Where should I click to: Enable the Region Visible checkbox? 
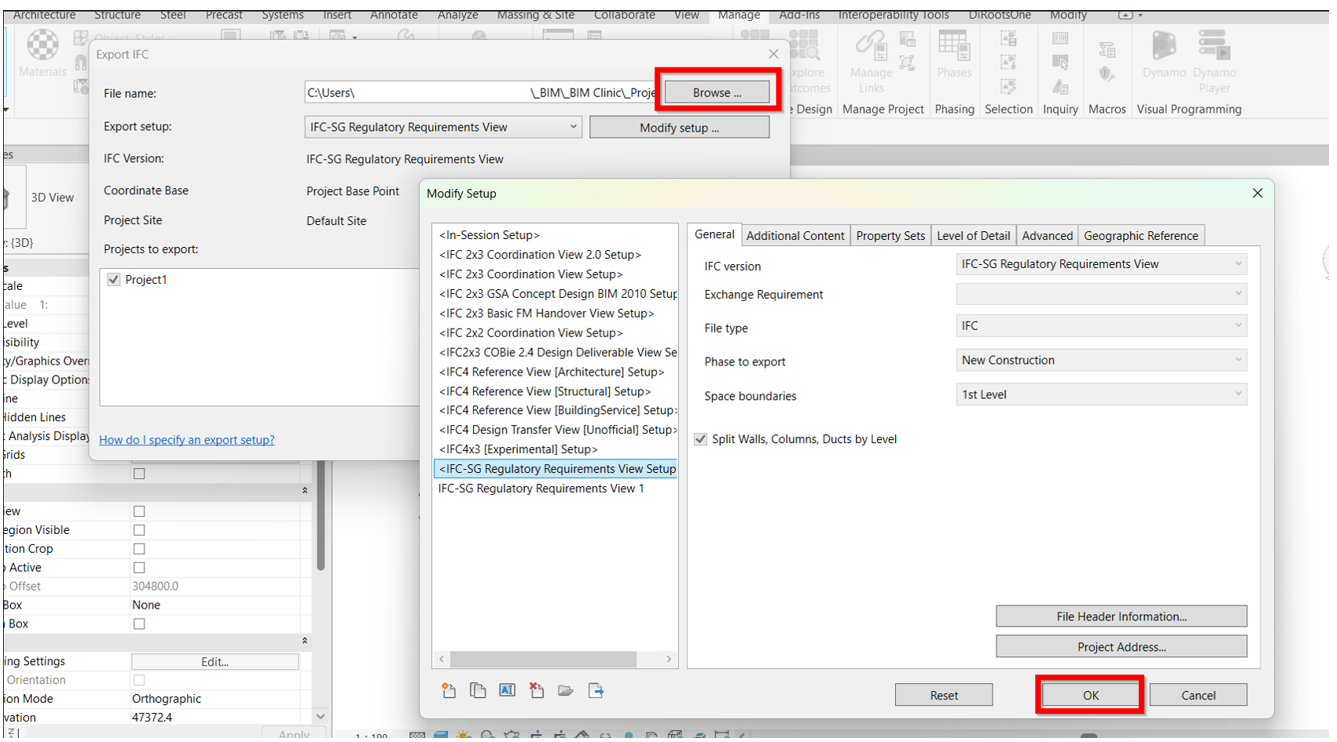[x=139, y=530]
